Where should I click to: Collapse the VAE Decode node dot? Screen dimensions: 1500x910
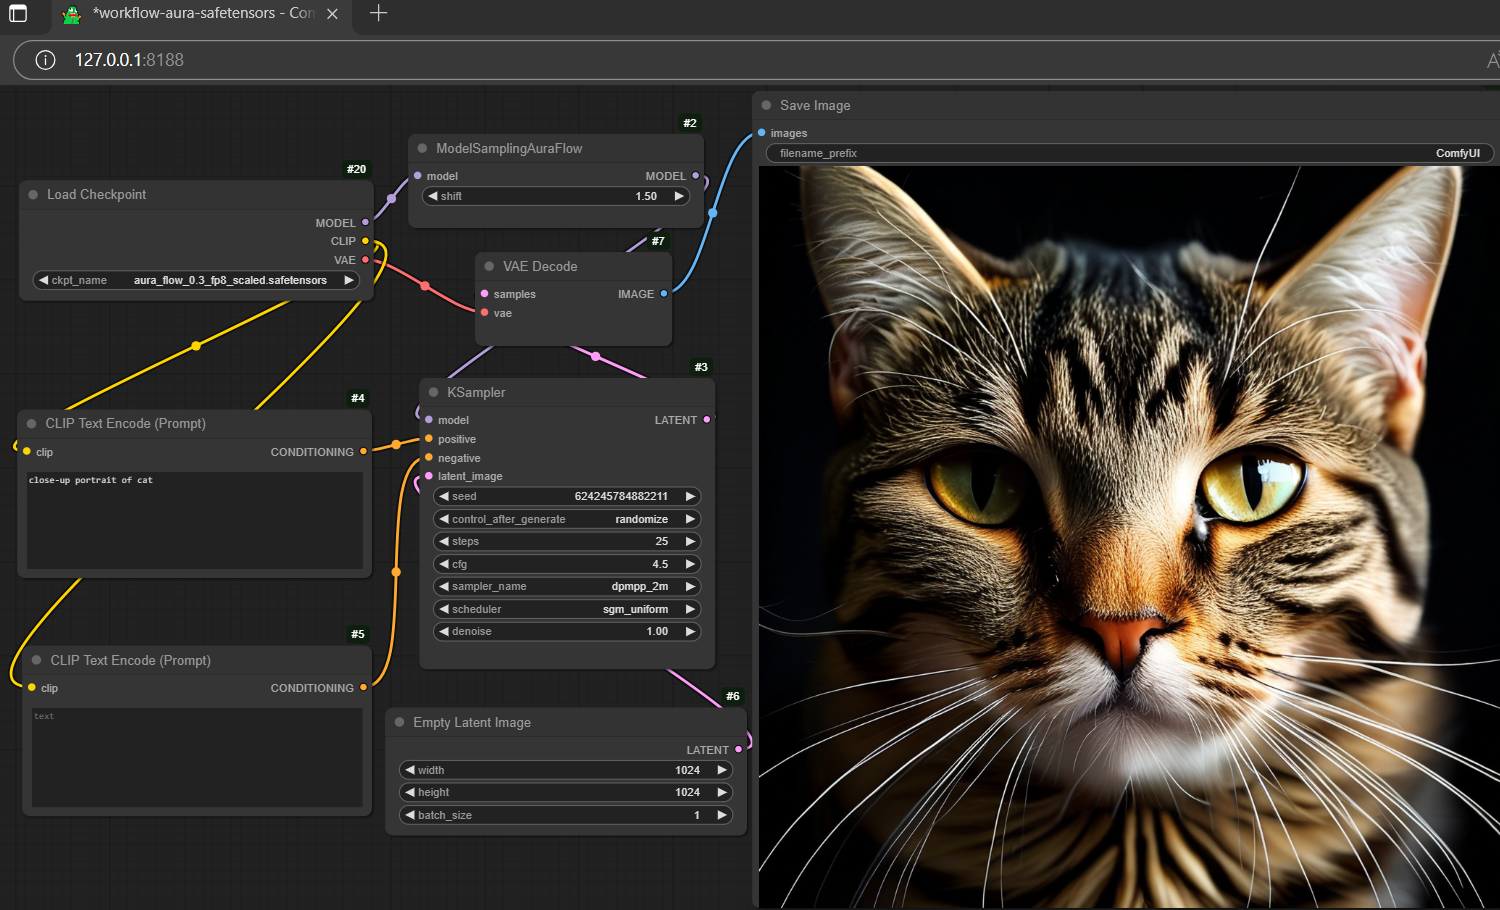(489, 266)
